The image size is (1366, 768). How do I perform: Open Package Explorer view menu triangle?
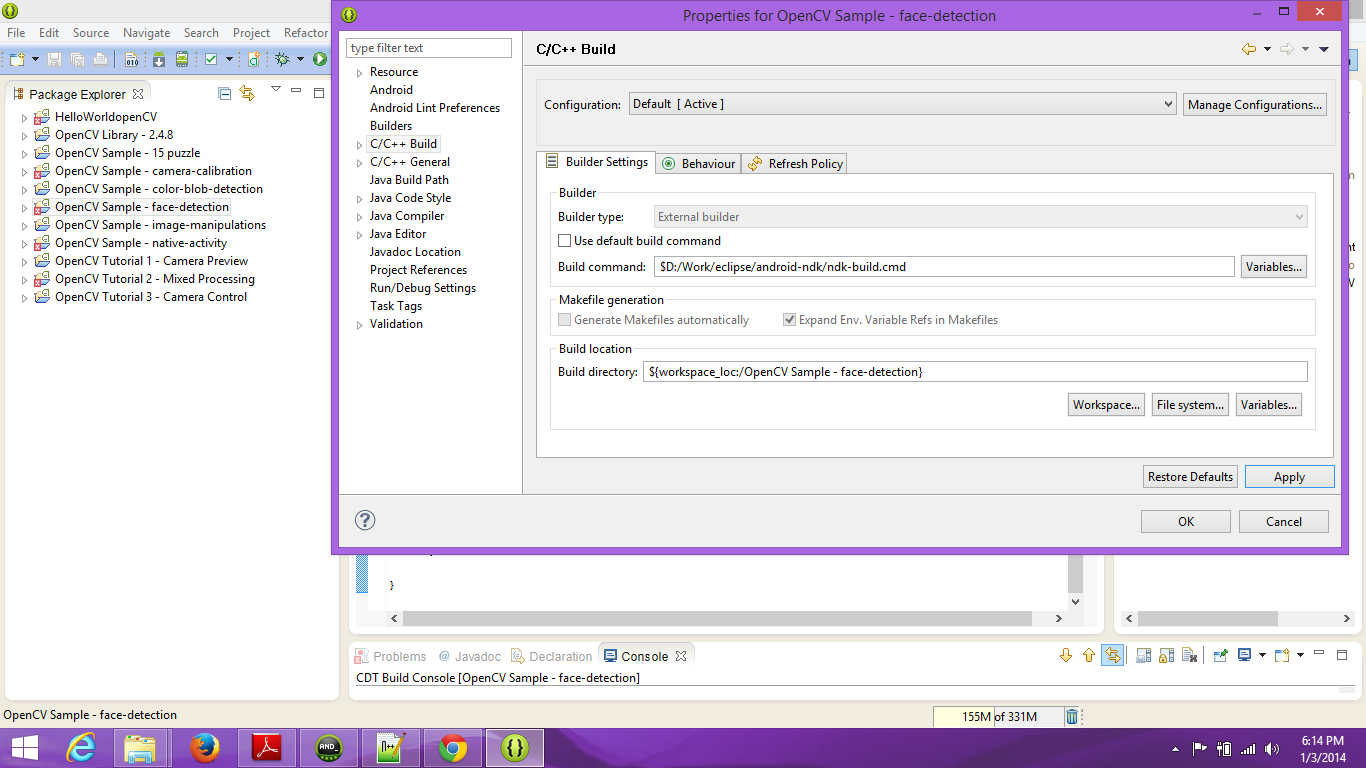coord(276,90)
